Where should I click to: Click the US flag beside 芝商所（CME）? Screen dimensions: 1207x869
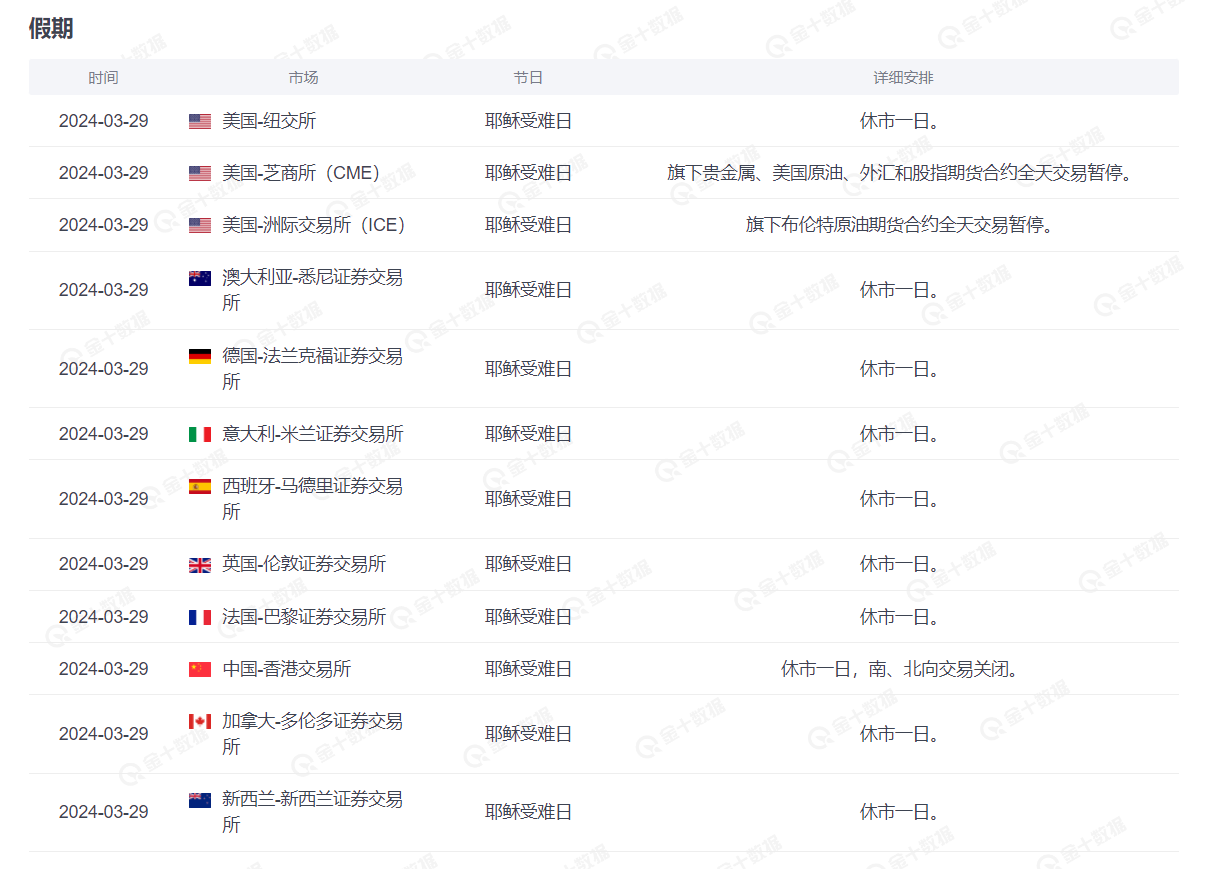click(200, 172)
